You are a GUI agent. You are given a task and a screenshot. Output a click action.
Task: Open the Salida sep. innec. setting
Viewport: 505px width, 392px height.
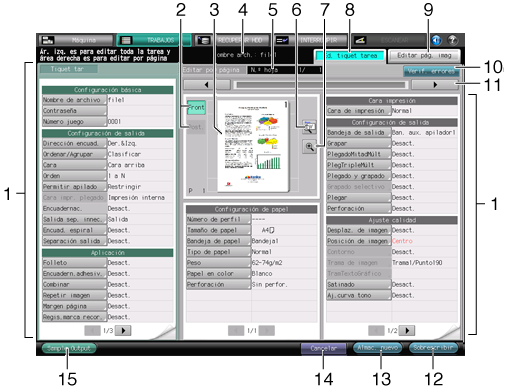click(74, 219)
